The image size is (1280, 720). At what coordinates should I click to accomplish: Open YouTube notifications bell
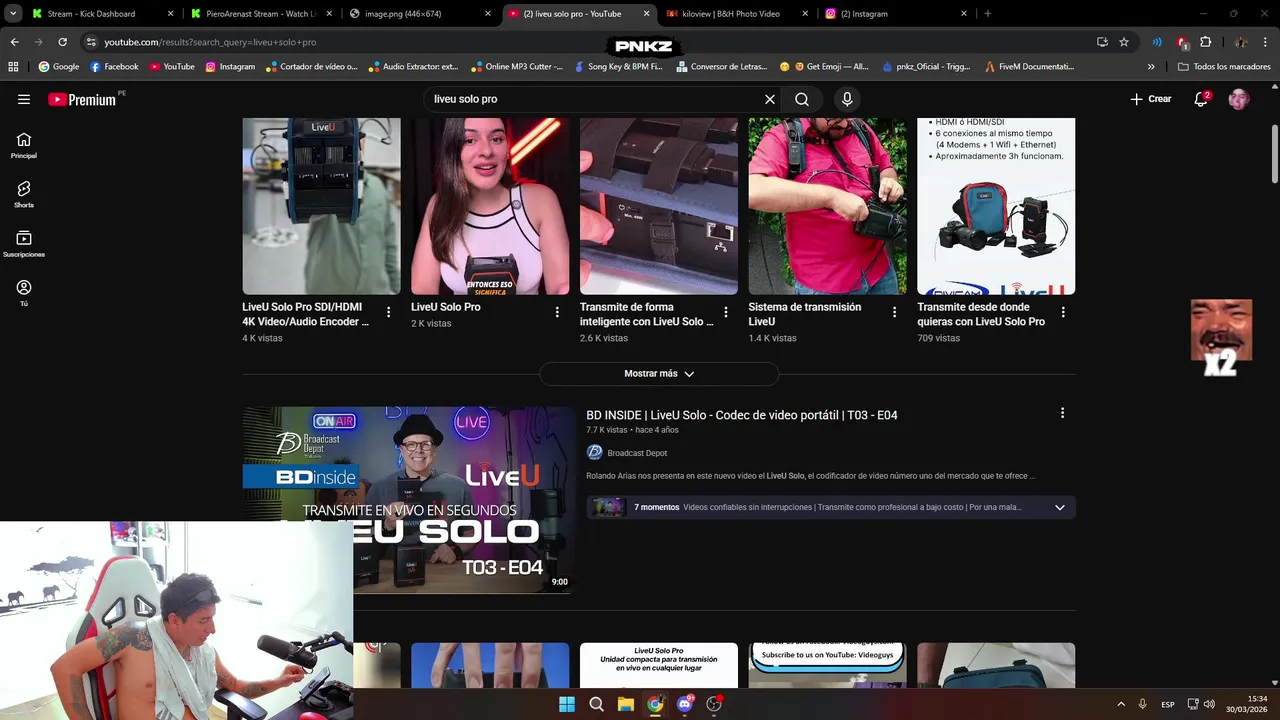tap(1201, 99)
